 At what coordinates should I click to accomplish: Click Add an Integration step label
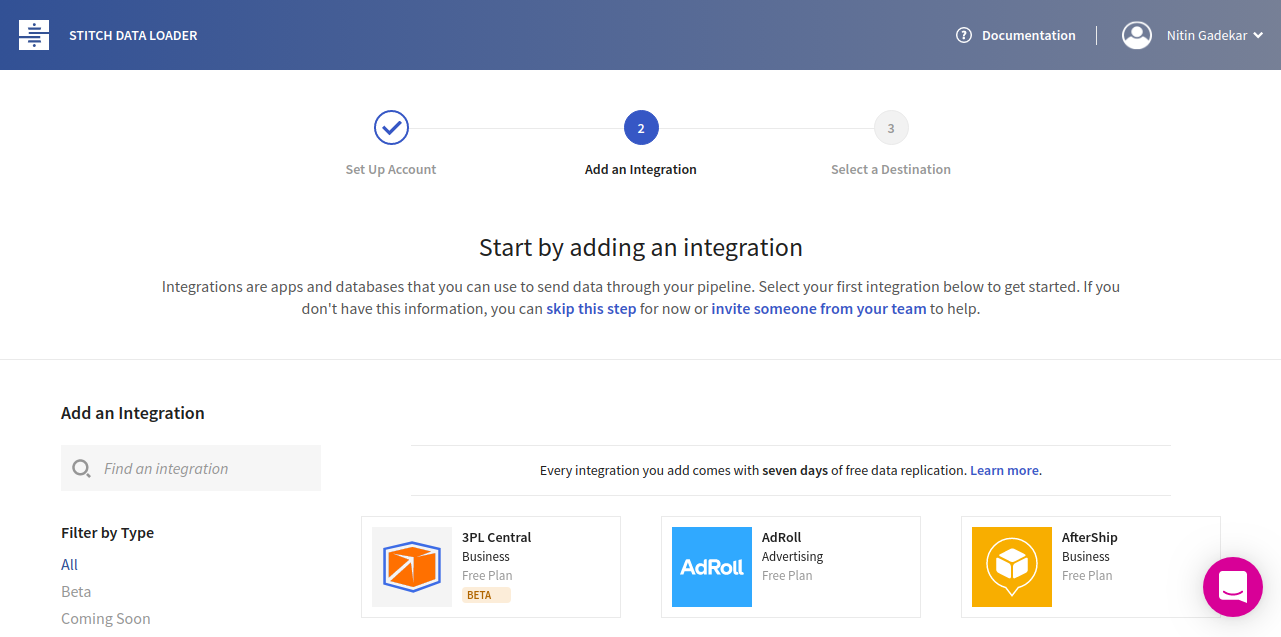click(x=641, y=170)
